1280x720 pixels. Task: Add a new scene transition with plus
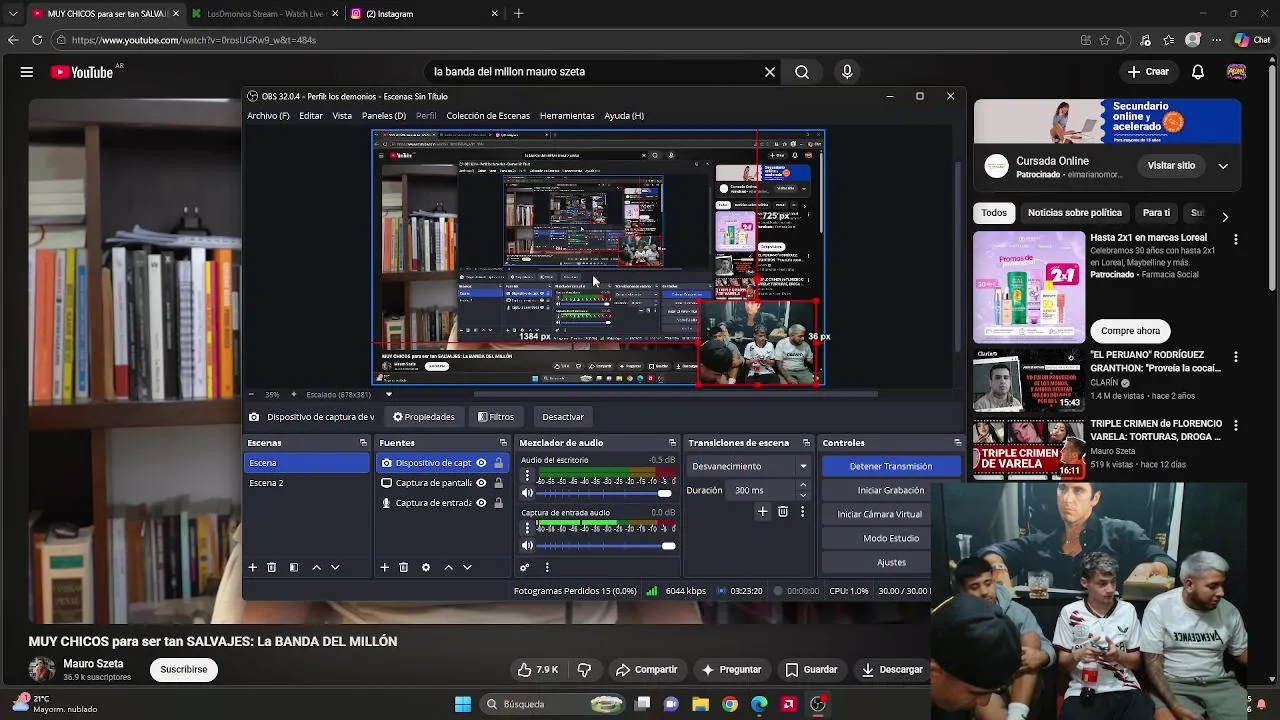(x=762, y=511)
